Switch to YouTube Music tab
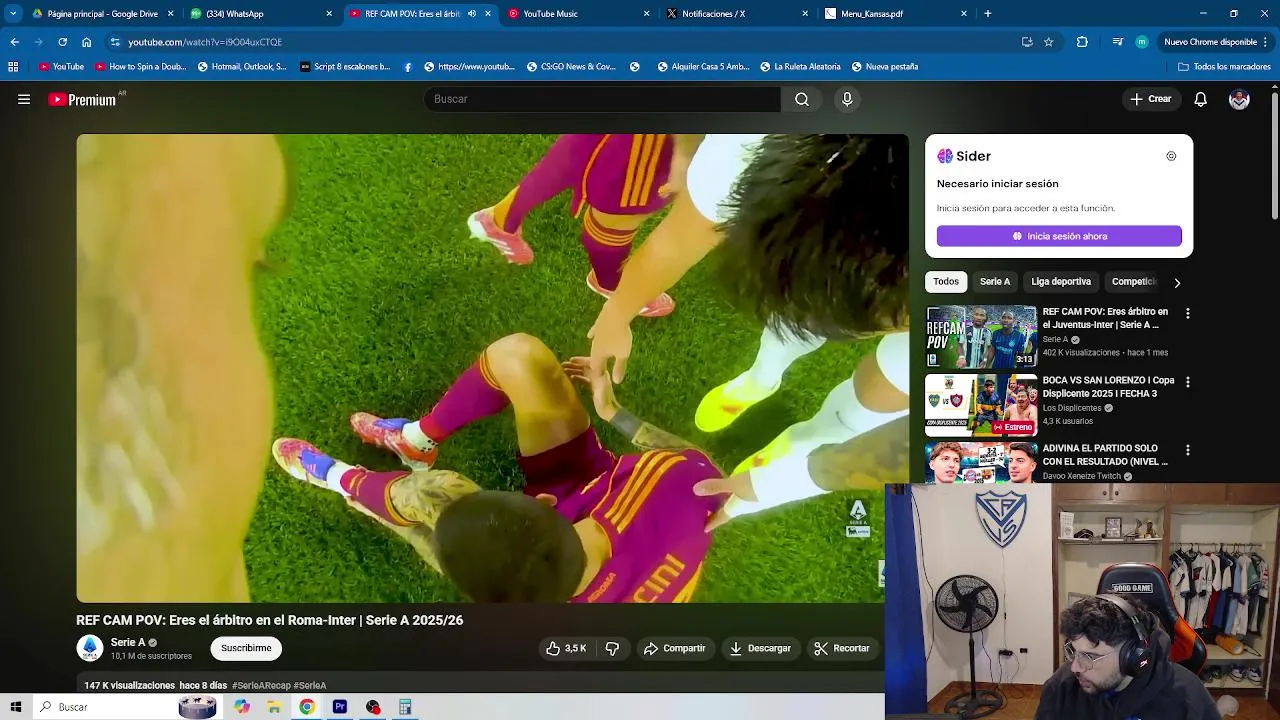Screen dimensions: 1280x720 [580, 14]
